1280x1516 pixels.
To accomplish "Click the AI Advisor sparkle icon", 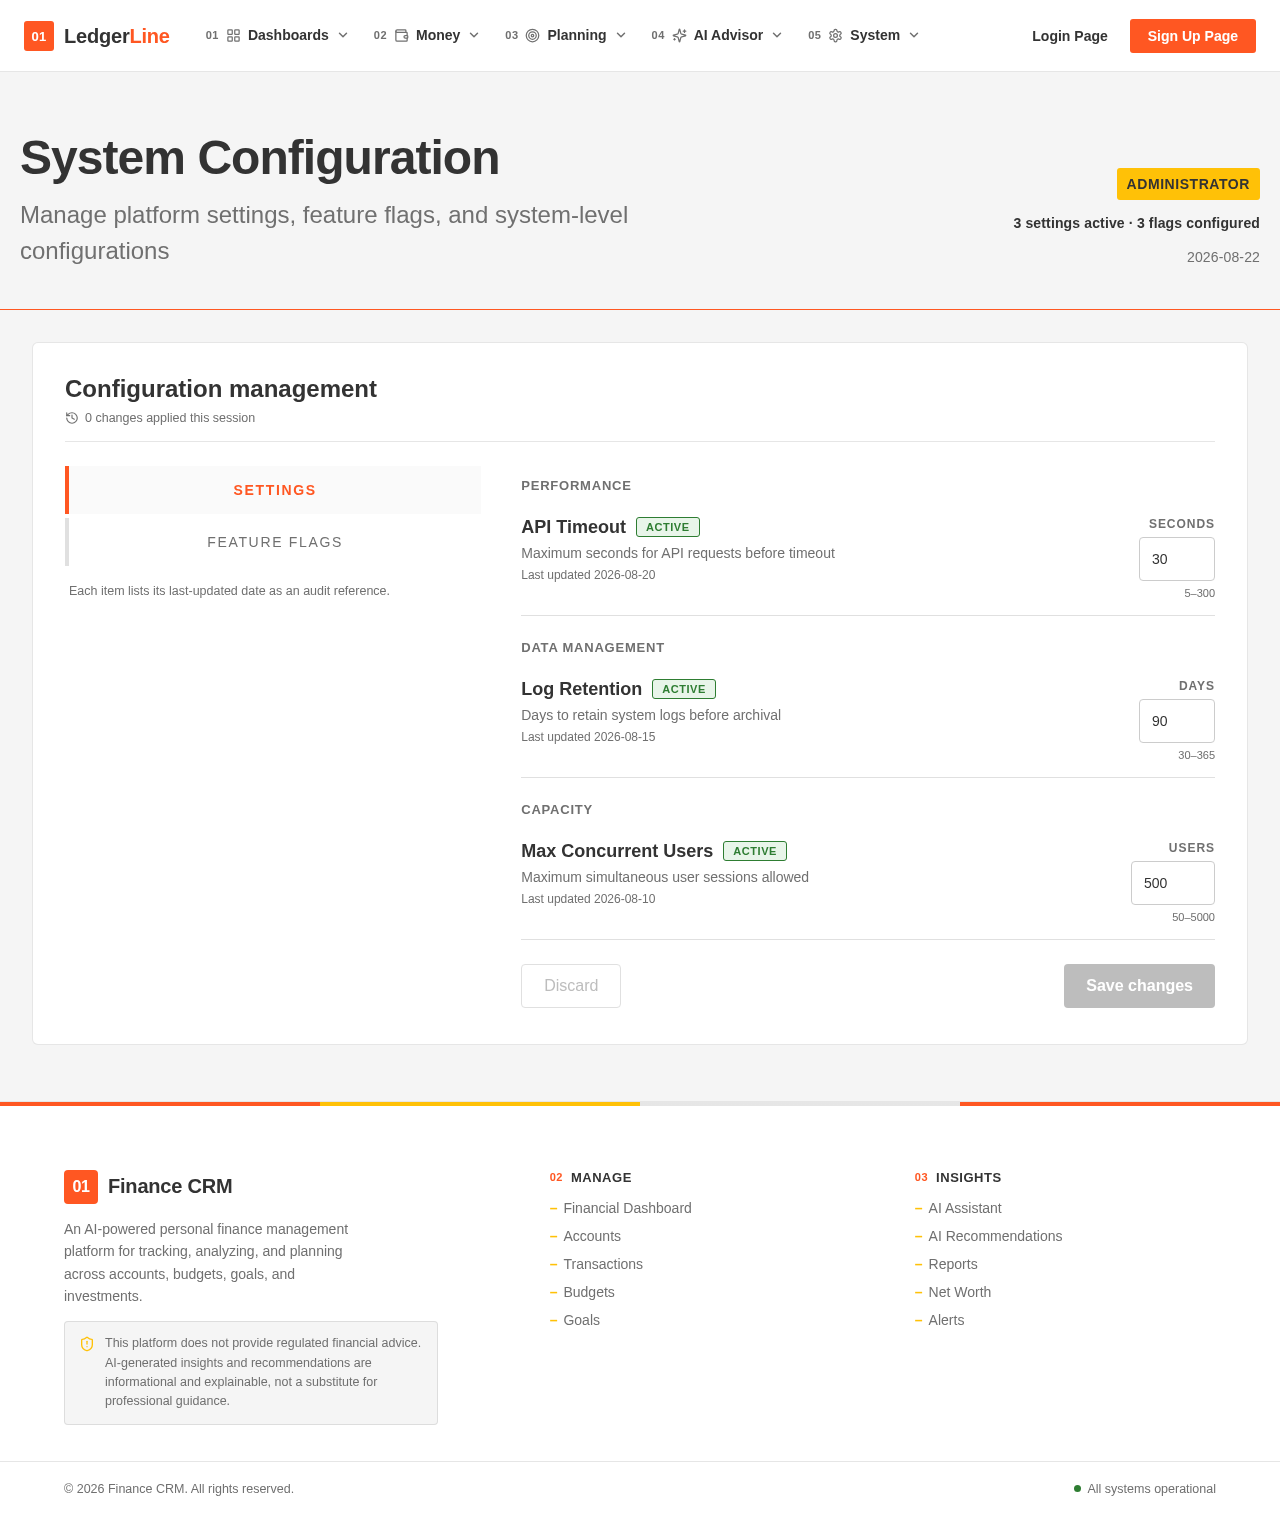I will point(679,35).
